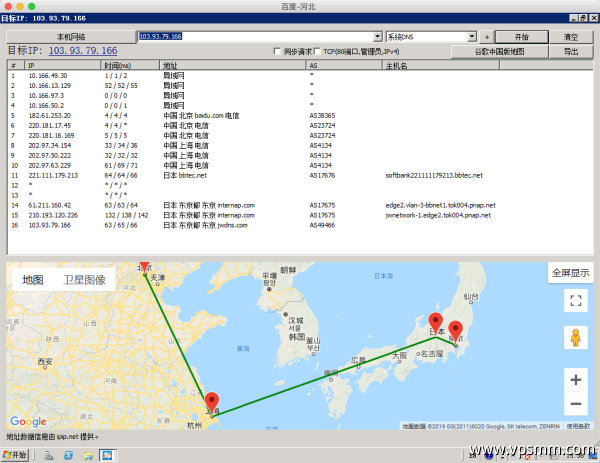Toggle map fullscreen bracket icon

click(x=576, y=300)
